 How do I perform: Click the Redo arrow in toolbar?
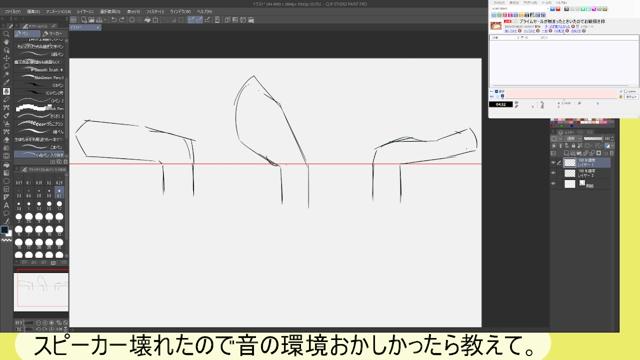[x=122, y=20]
